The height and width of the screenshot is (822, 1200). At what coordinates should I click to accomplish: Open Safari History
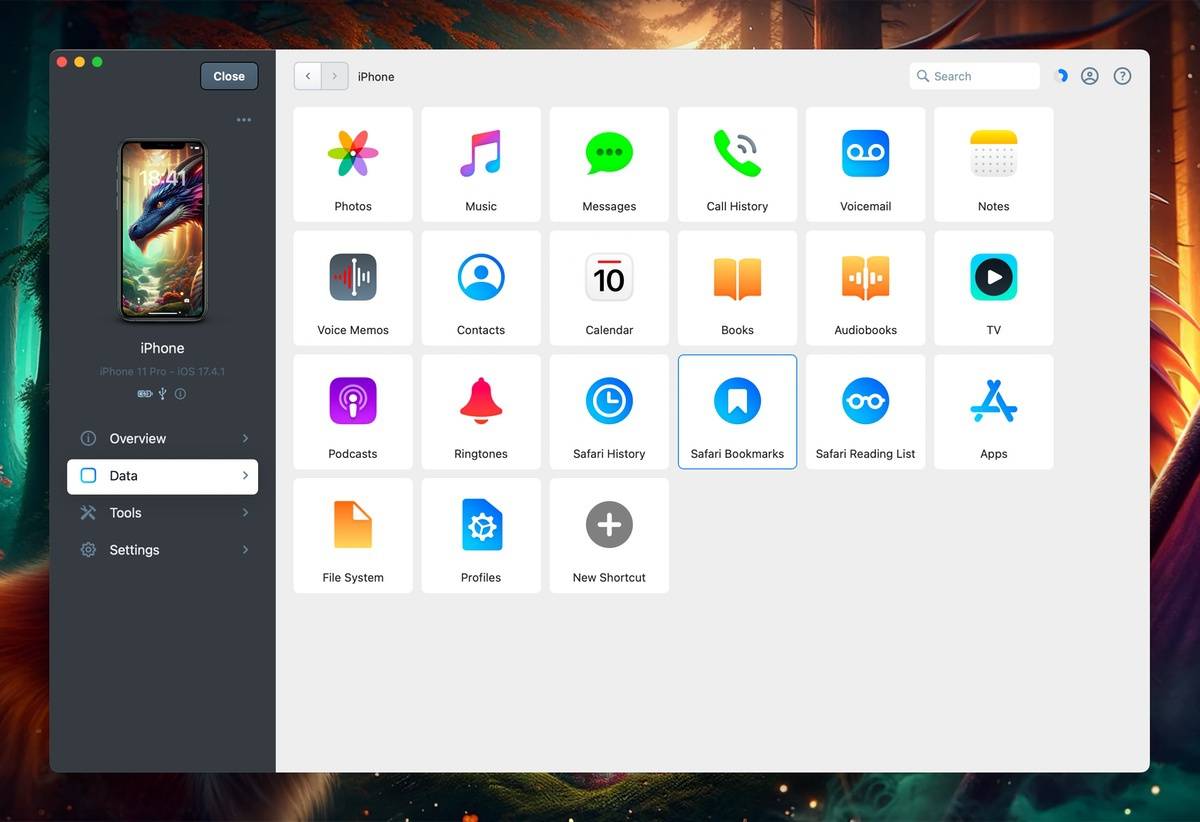pos(609,412)
